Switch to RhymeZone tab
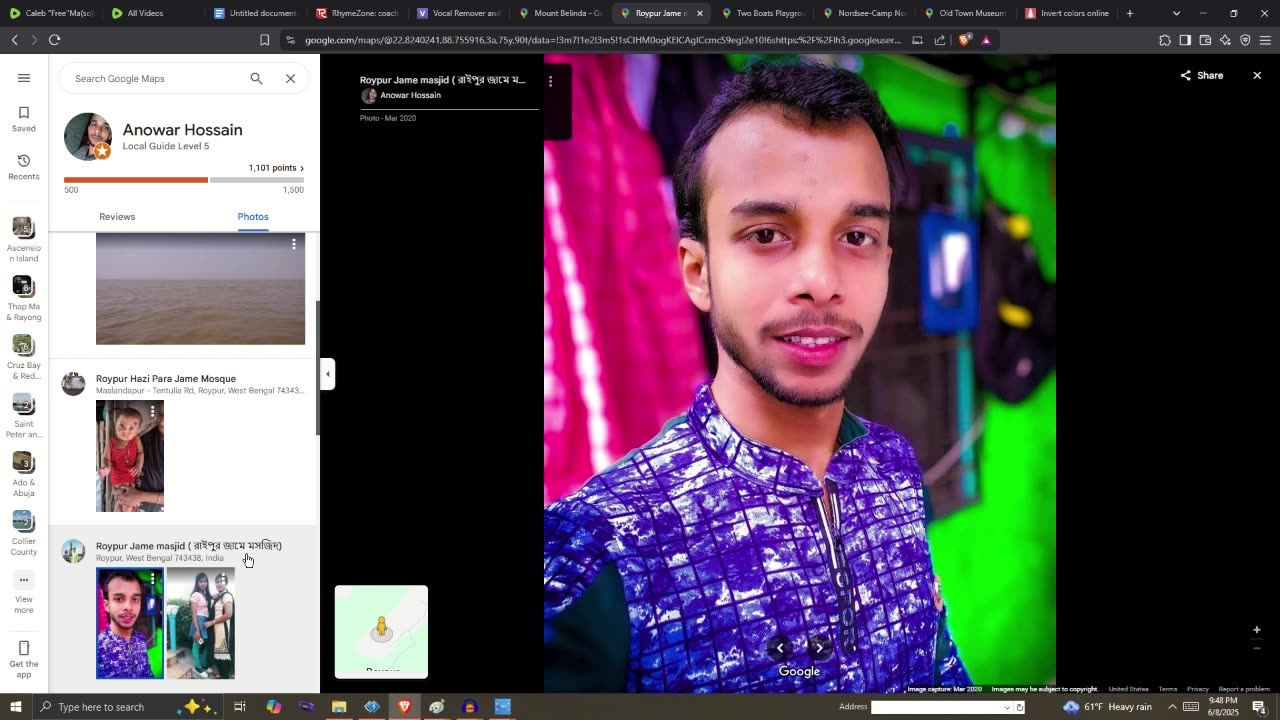The width and height of the screenshot is (1280, 720). [356, 13]
